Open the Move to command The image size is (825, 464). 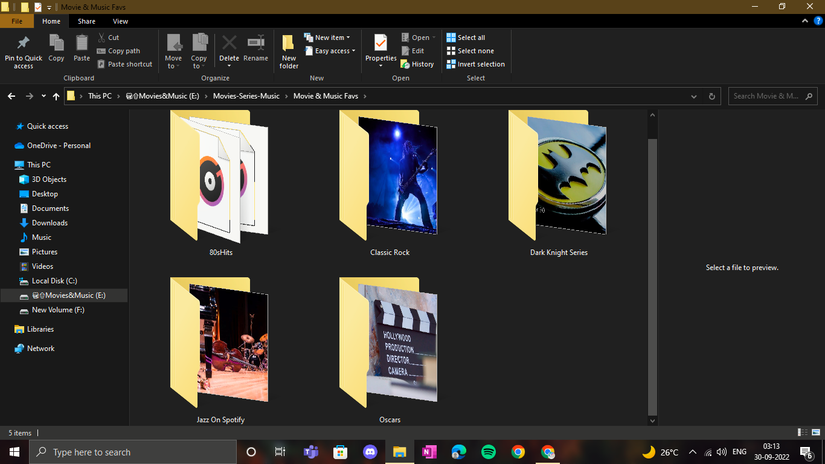pyautogui.click(x=173, y=51)
